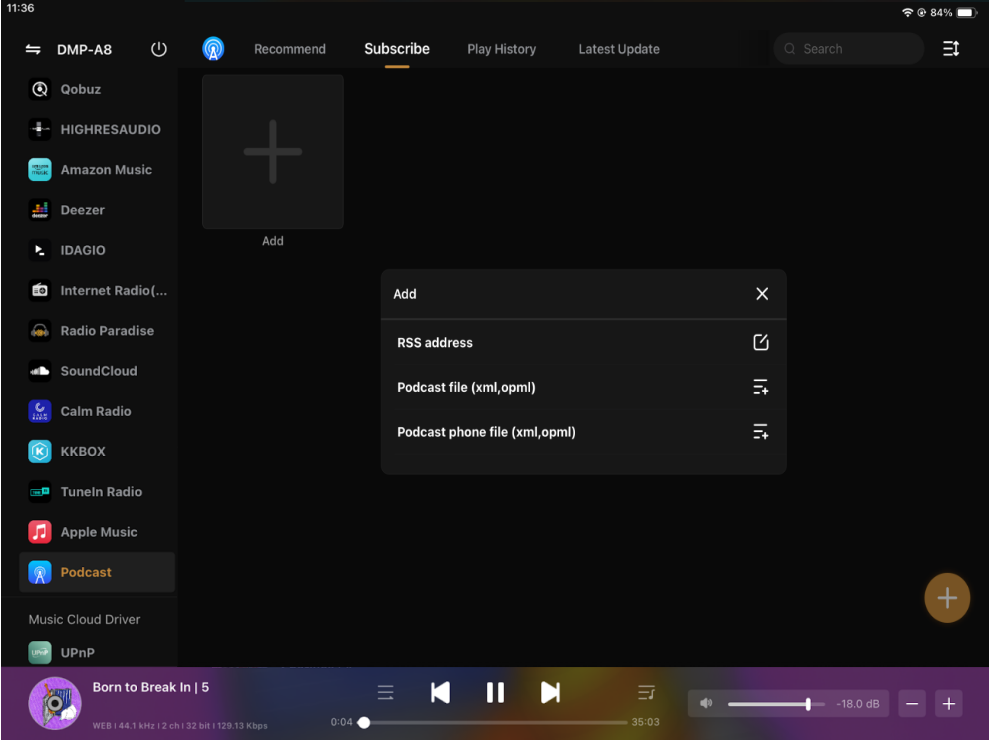
Task: Open the playback menu icon left of previous
Action: point(385,693)
